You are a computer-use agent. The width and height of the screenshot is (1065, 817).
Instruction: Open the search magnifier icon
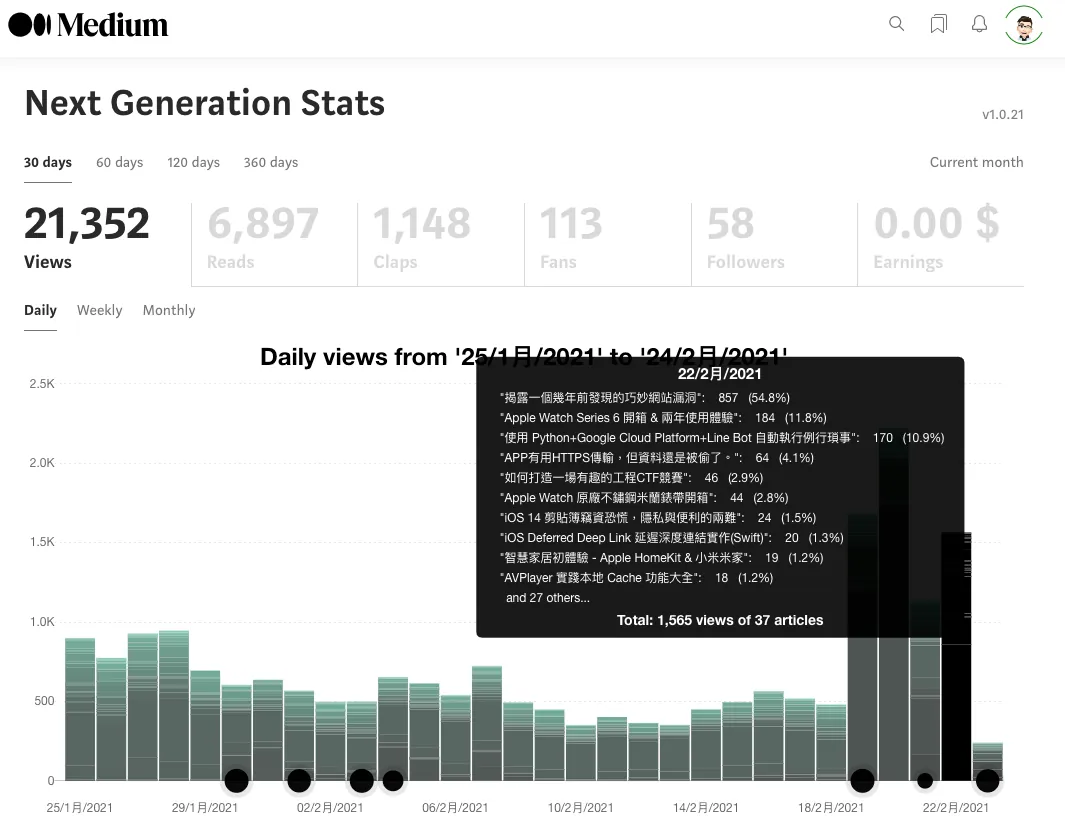(897, 24)
